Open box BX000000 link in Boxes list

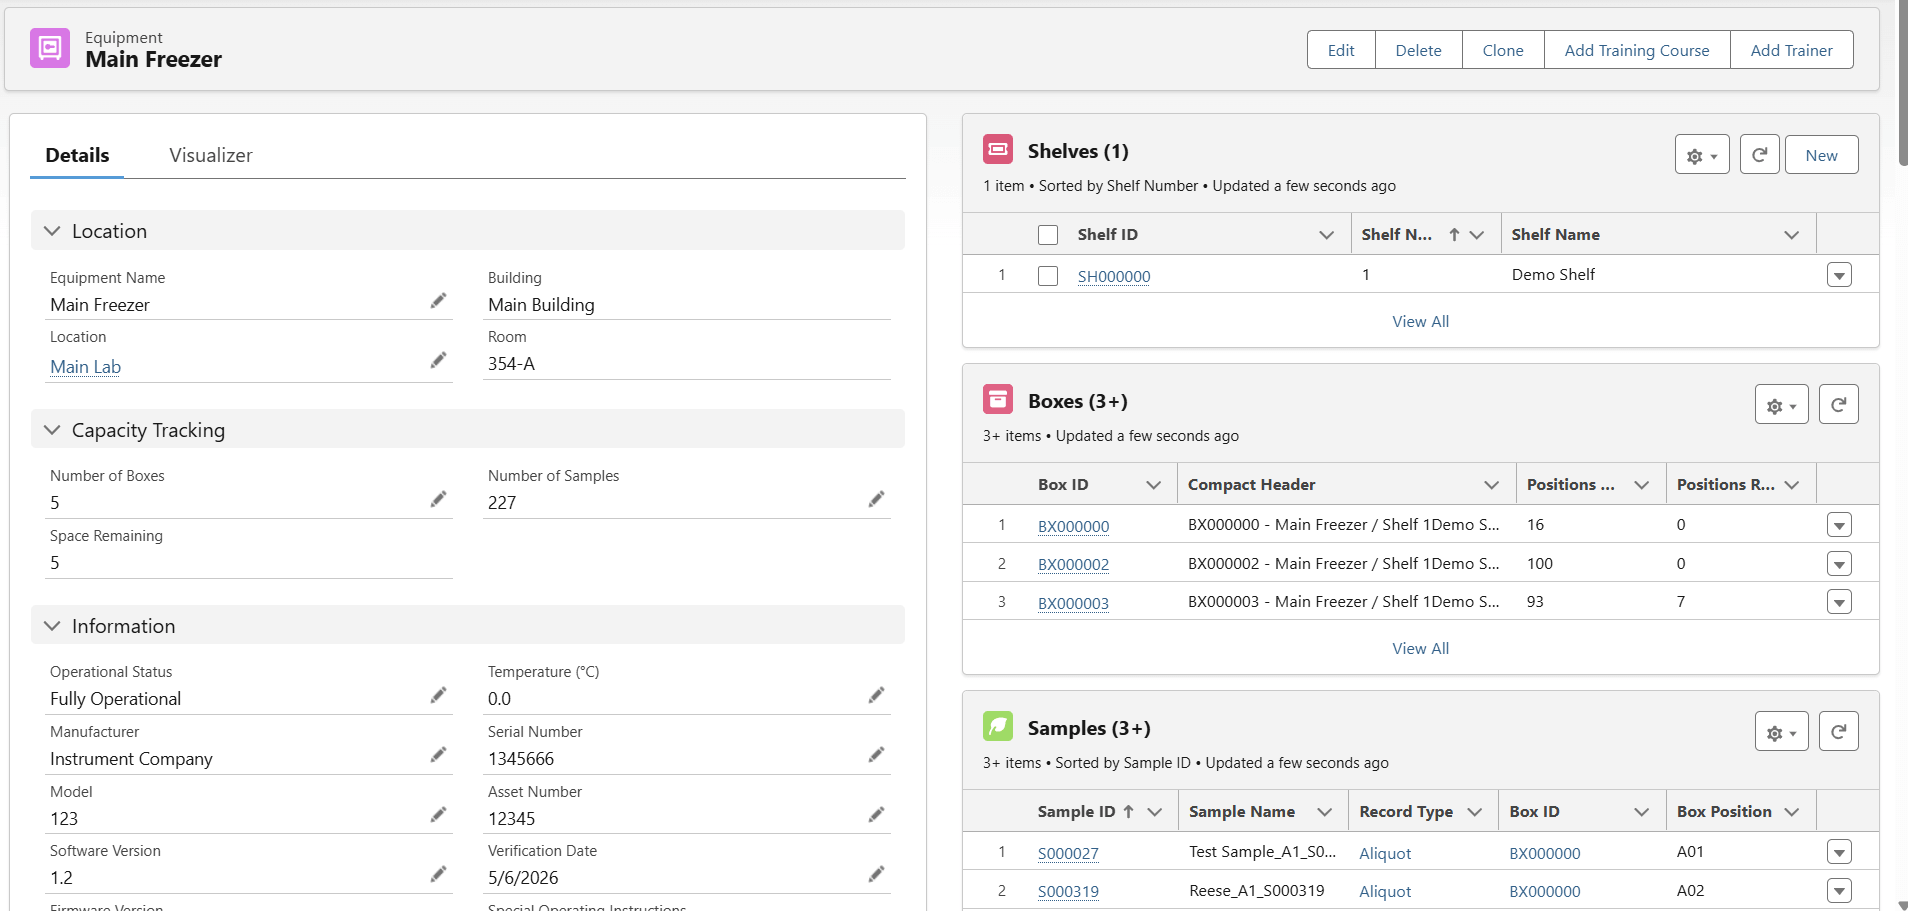click(x=1074, y=526)
